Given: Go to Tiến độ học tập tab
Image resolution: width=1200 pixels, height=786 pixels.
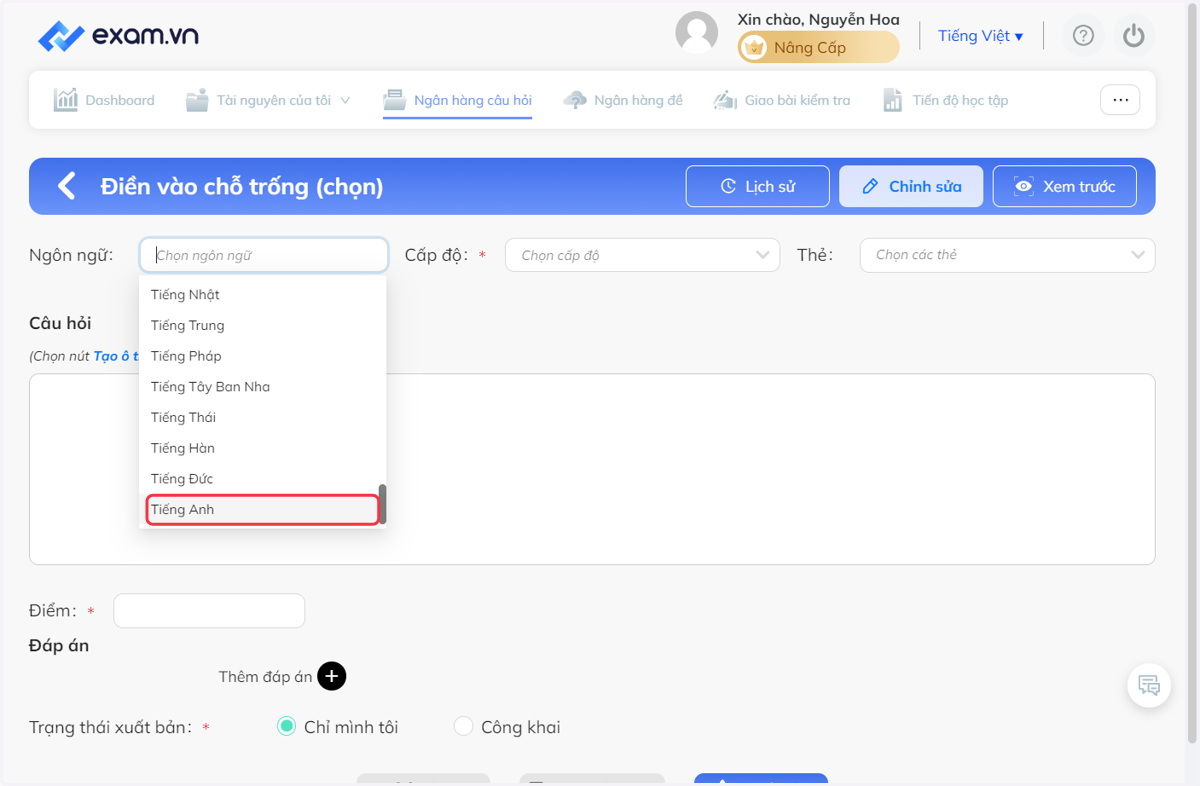Looking at the screenshot, I should pyautogui.click(x=945, y=100).
